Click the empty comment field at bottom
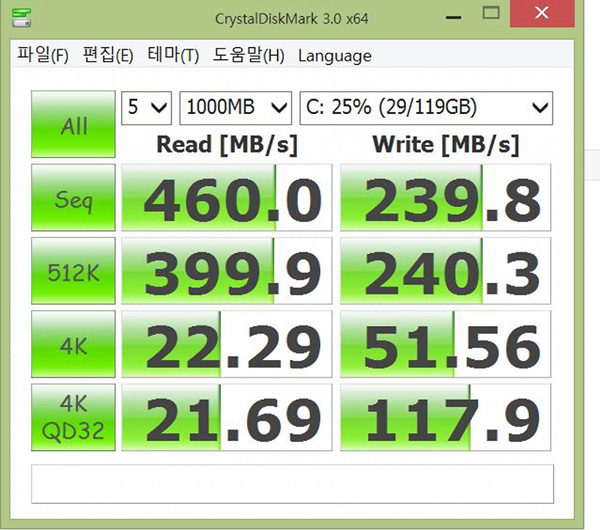 tap(292, 484)
